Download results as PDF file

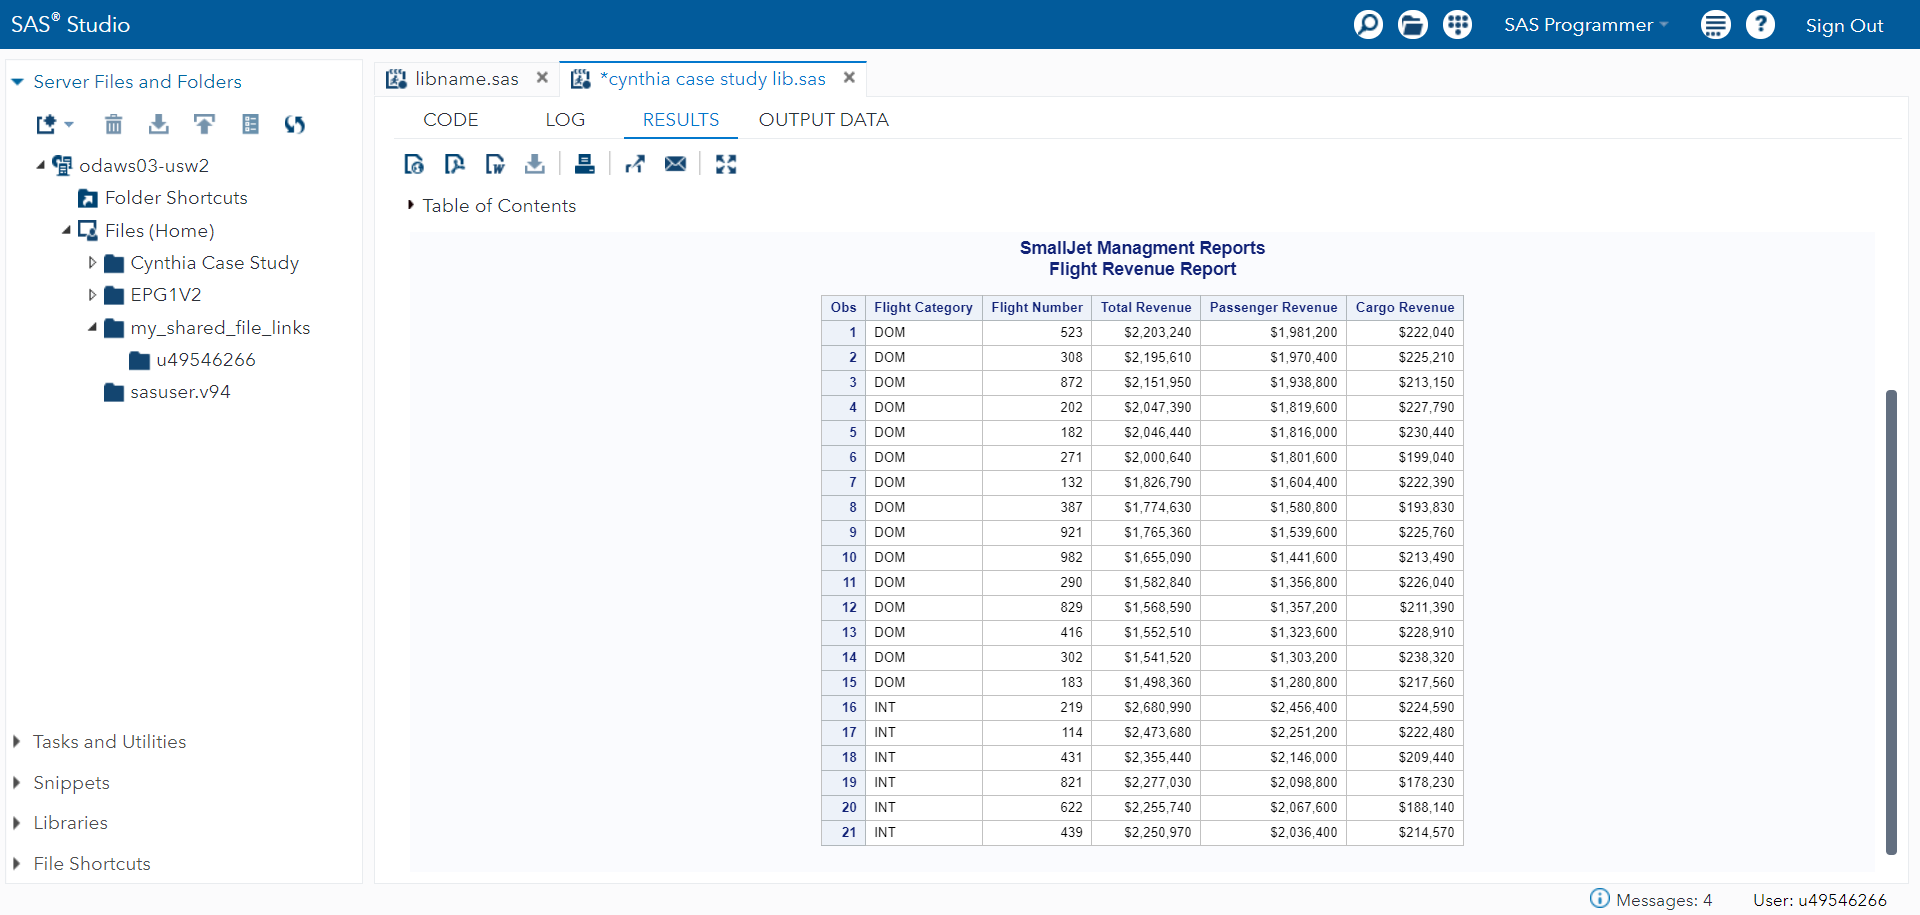point(454,164)
